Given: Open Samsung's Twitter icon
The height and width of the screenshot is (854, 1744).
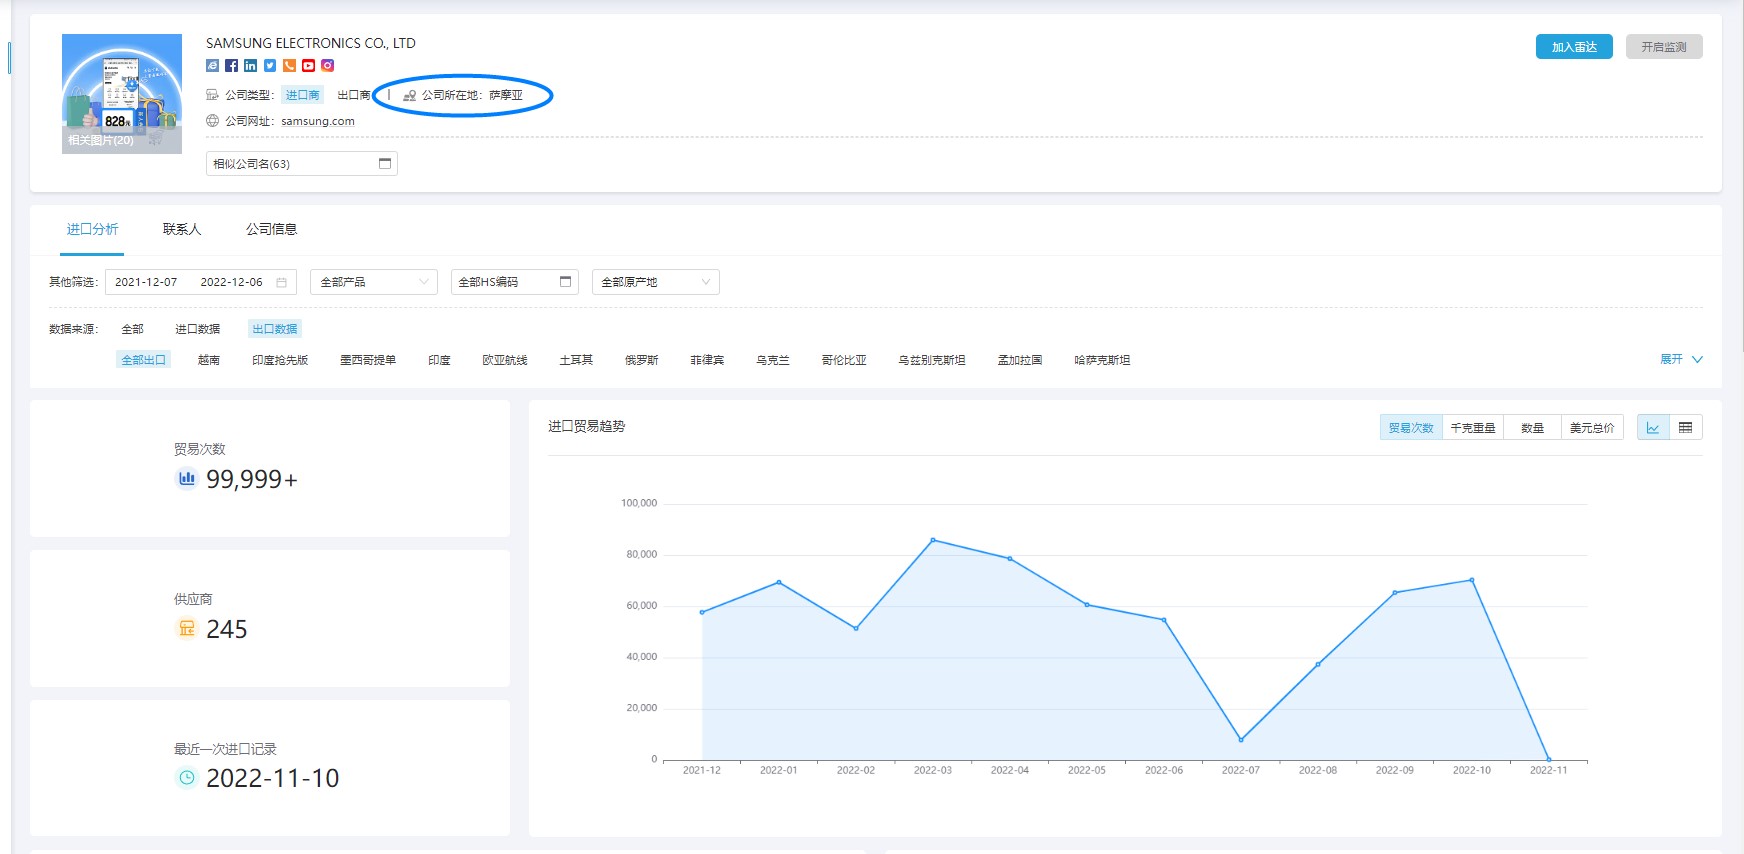Looking at the screenshot, I should (270, 66).
